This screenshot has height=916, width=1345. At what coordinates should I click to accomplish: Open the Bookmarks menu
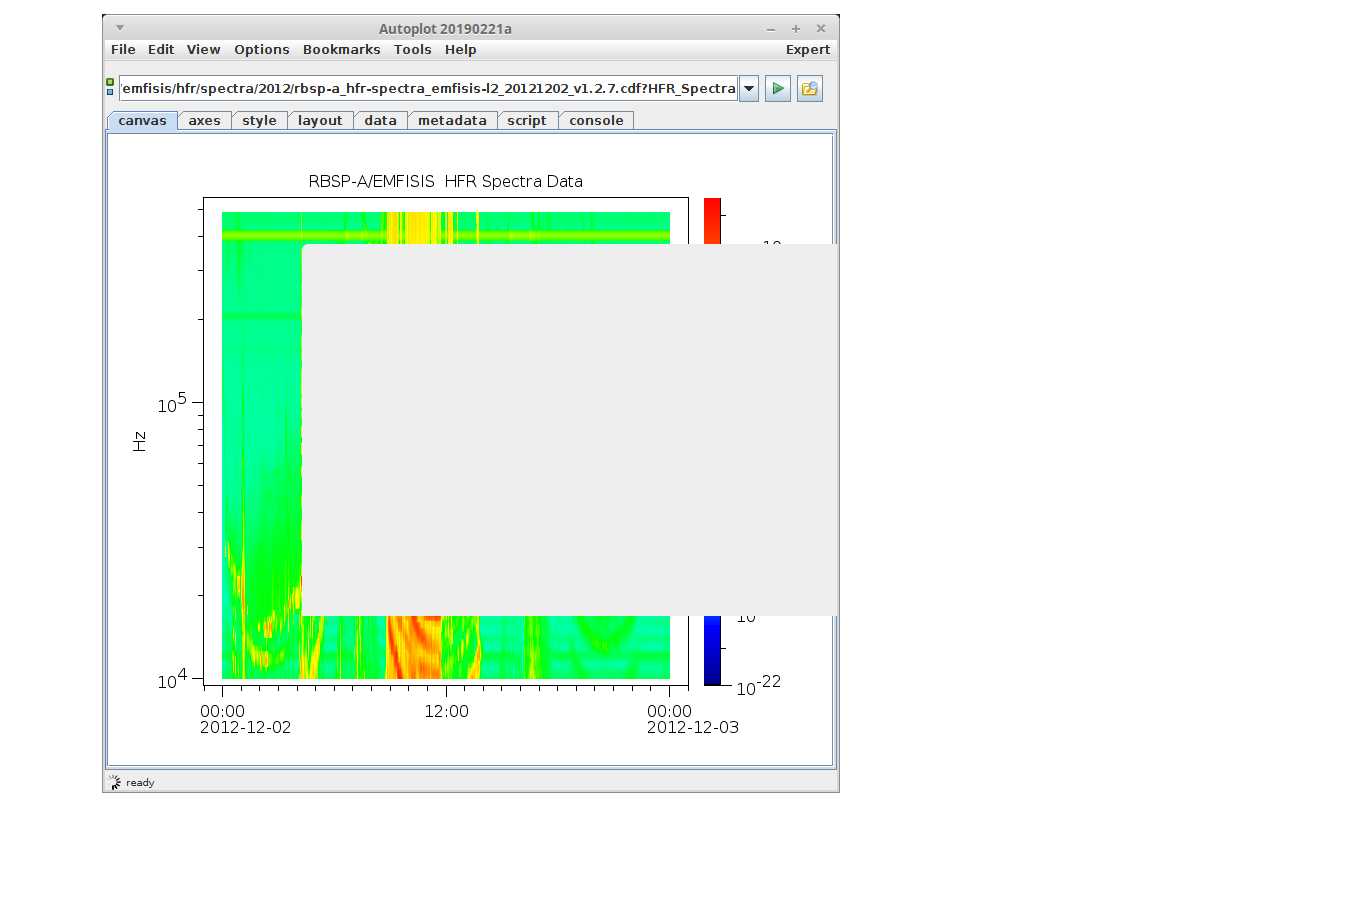[341, 50]
